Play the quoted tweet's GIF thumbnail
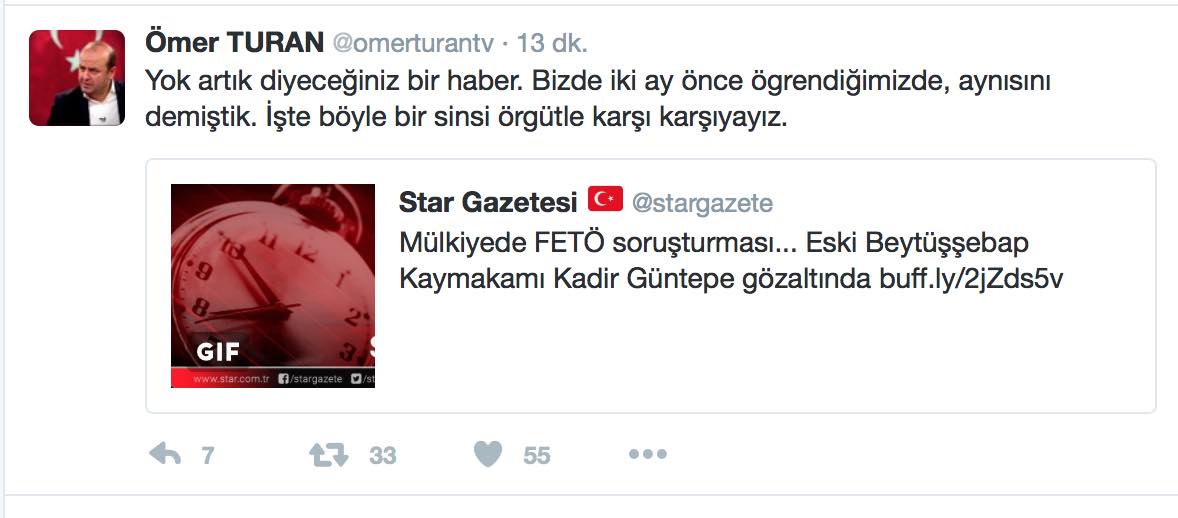Screen dimensions: 1178x518 [x=273, y=286]
